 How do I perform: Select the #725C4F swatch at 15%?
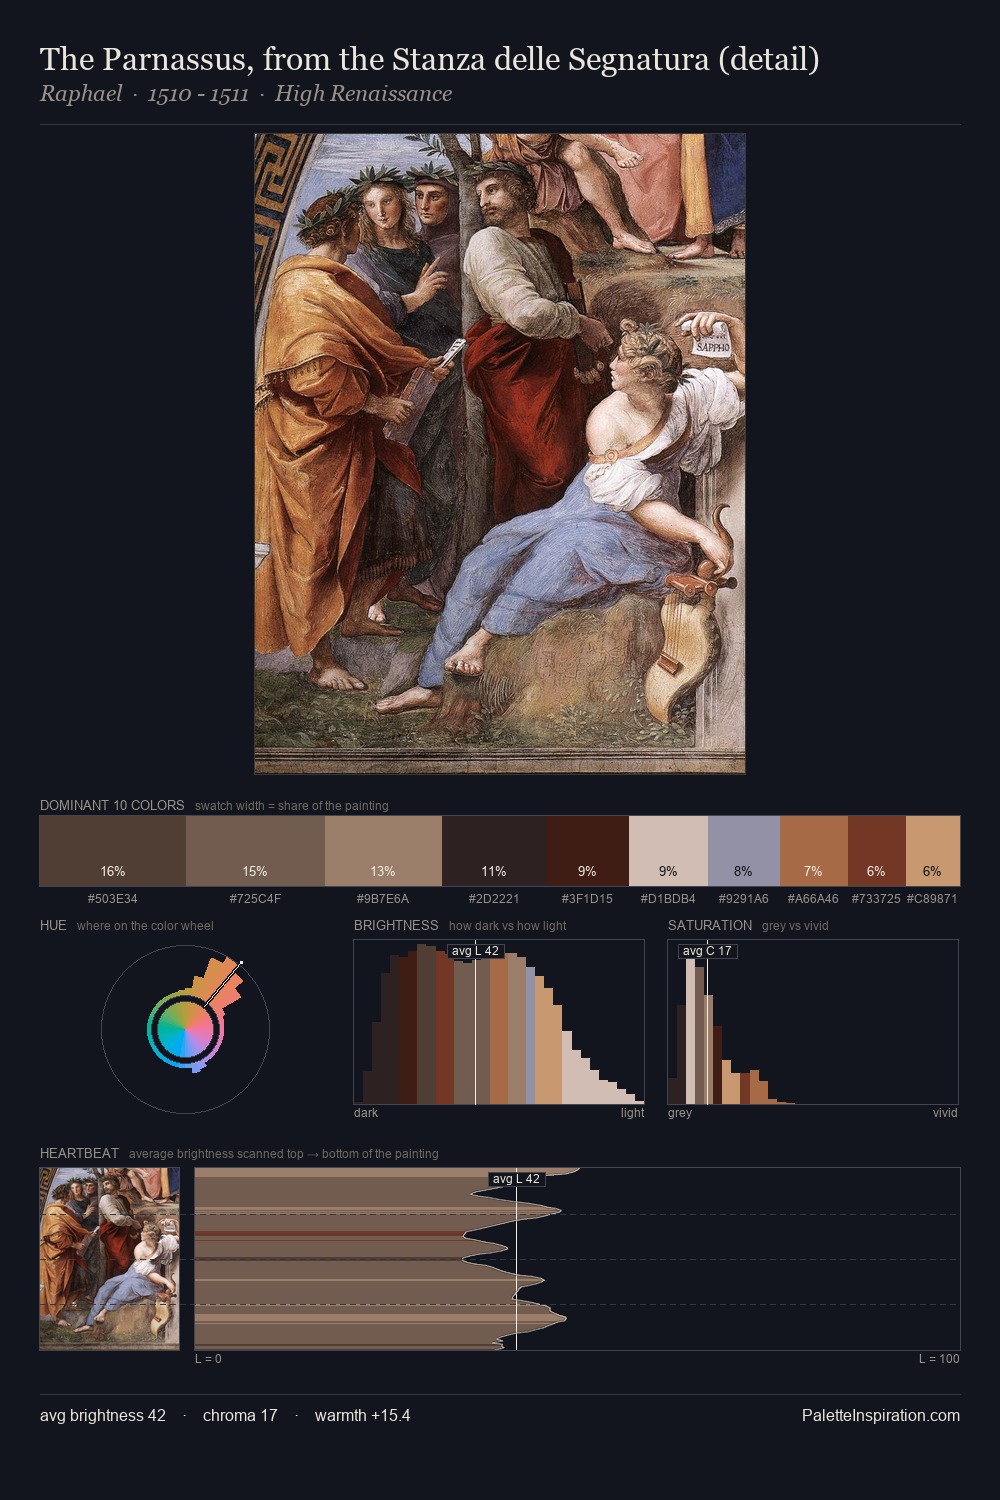point(255,851)
